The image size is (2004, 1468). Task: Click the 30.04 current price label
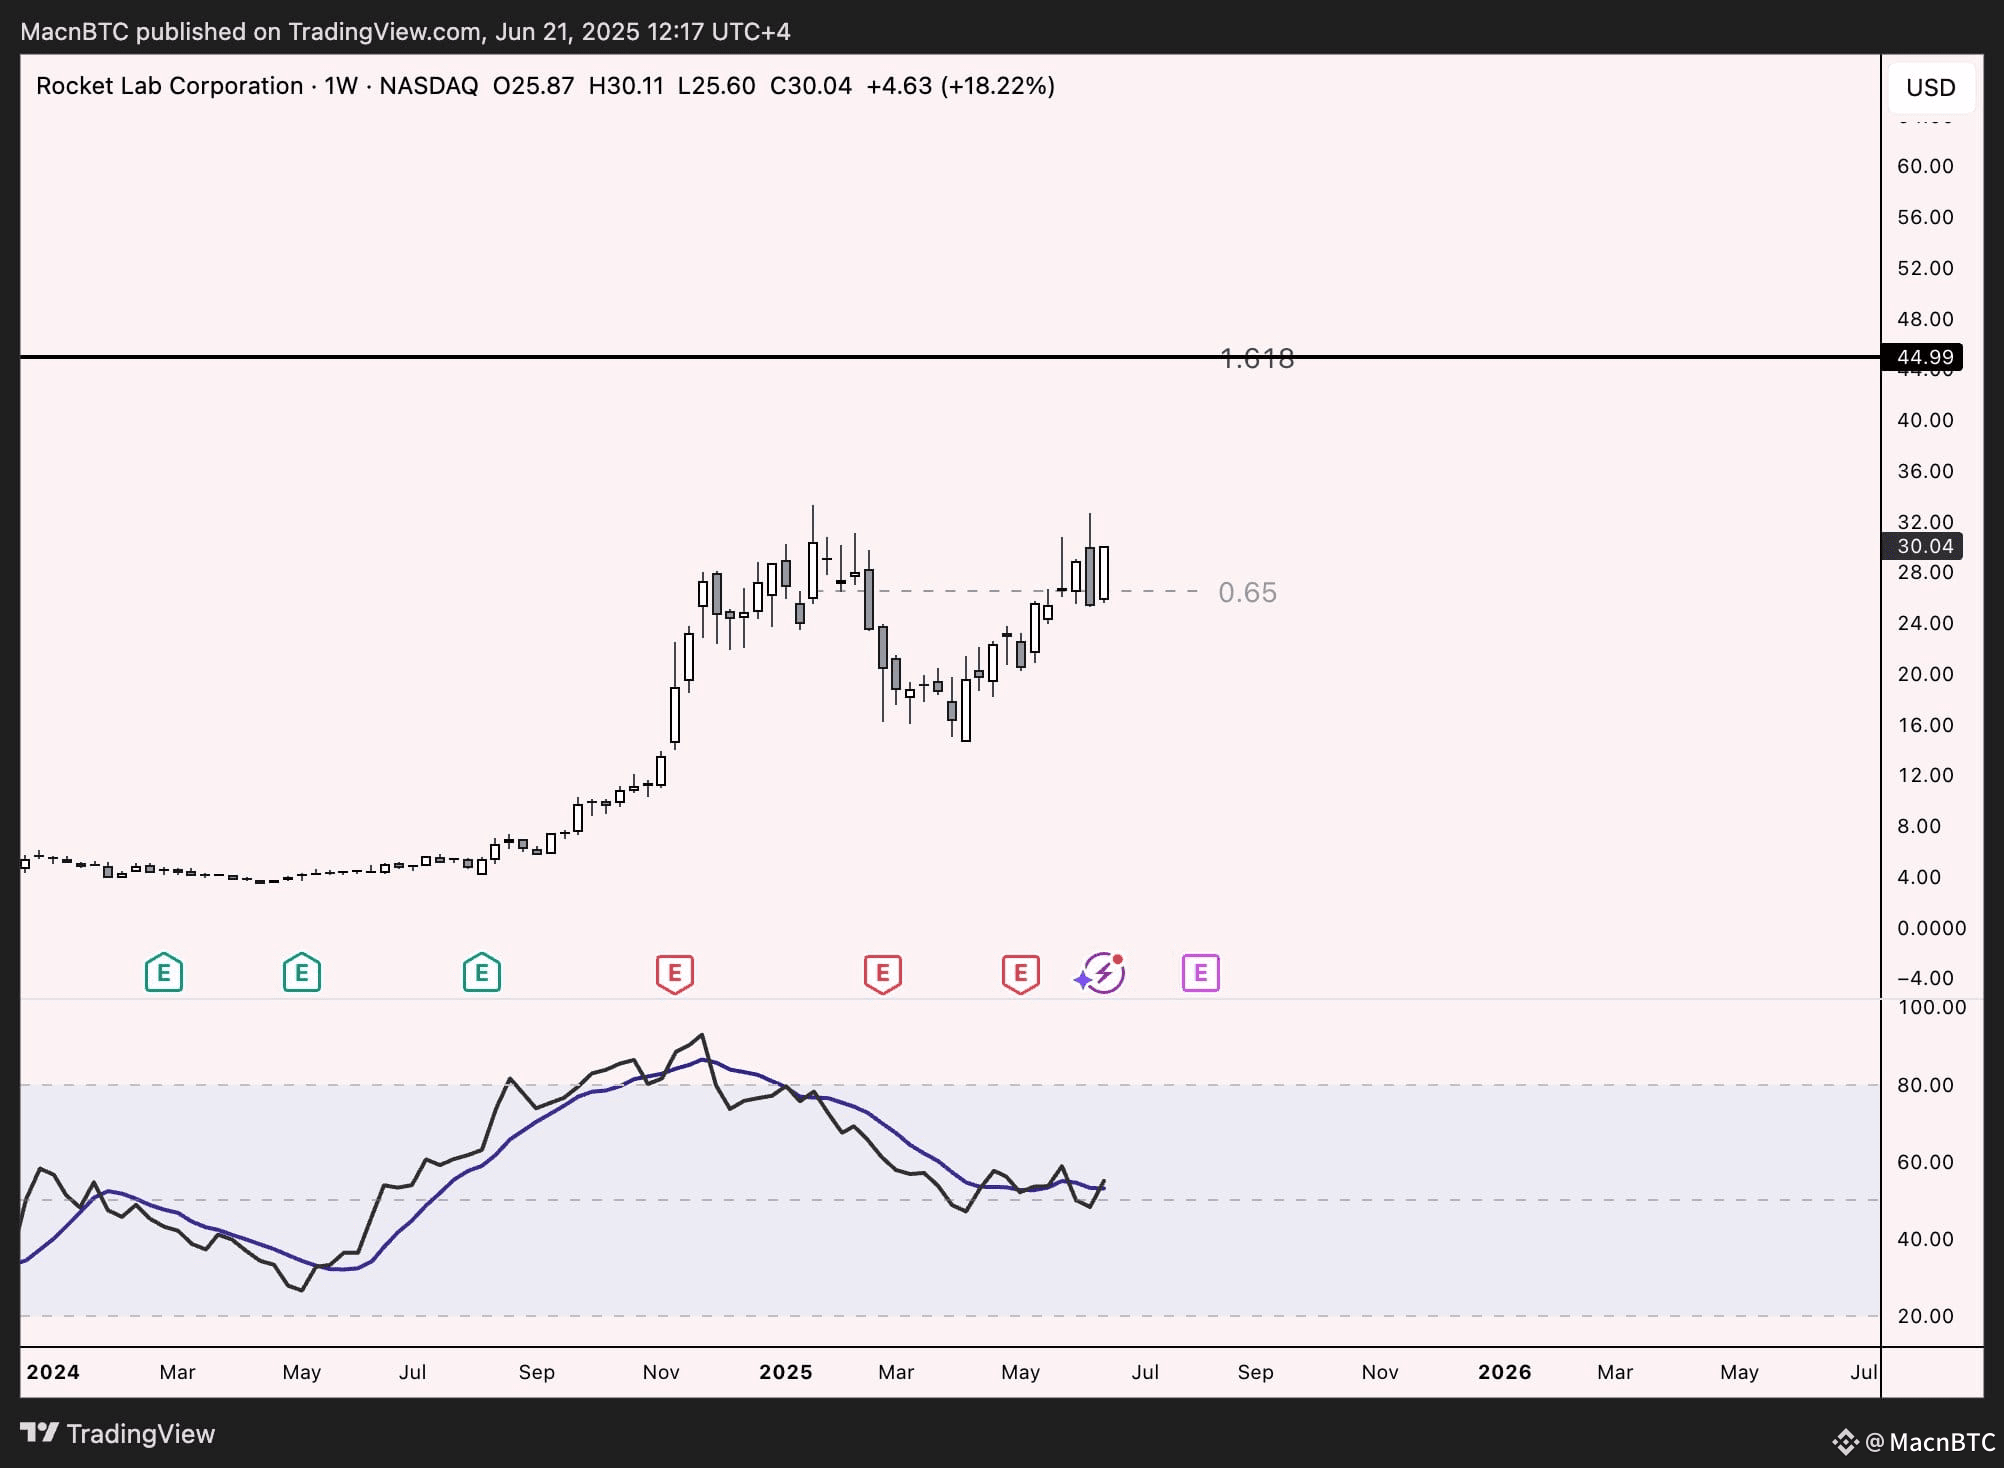[x=1924, y=546]
